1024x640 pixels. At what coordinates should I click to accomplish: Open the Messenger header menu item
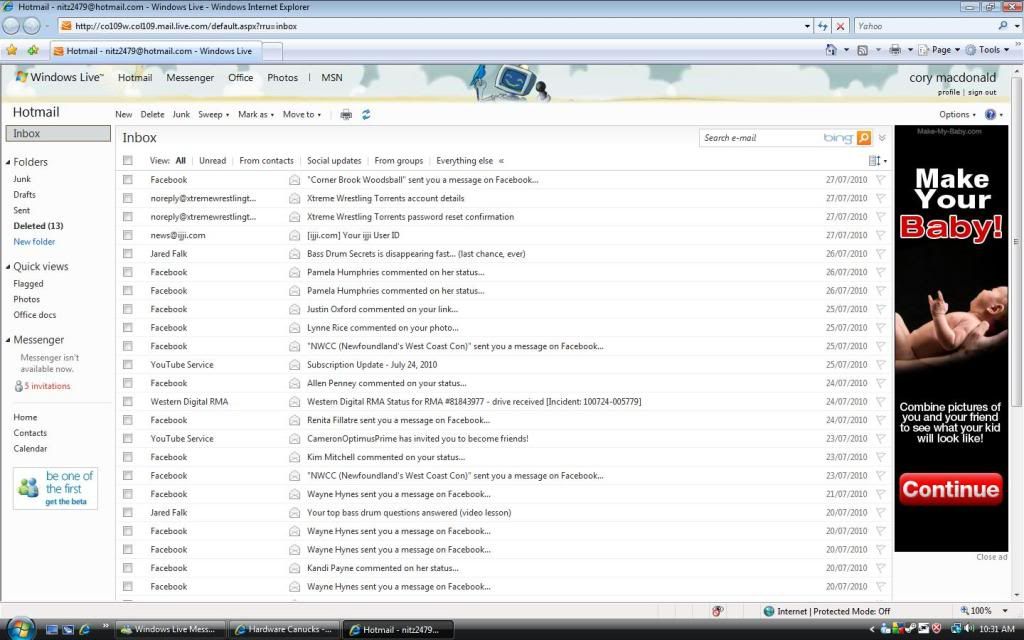tap(190, 78)
